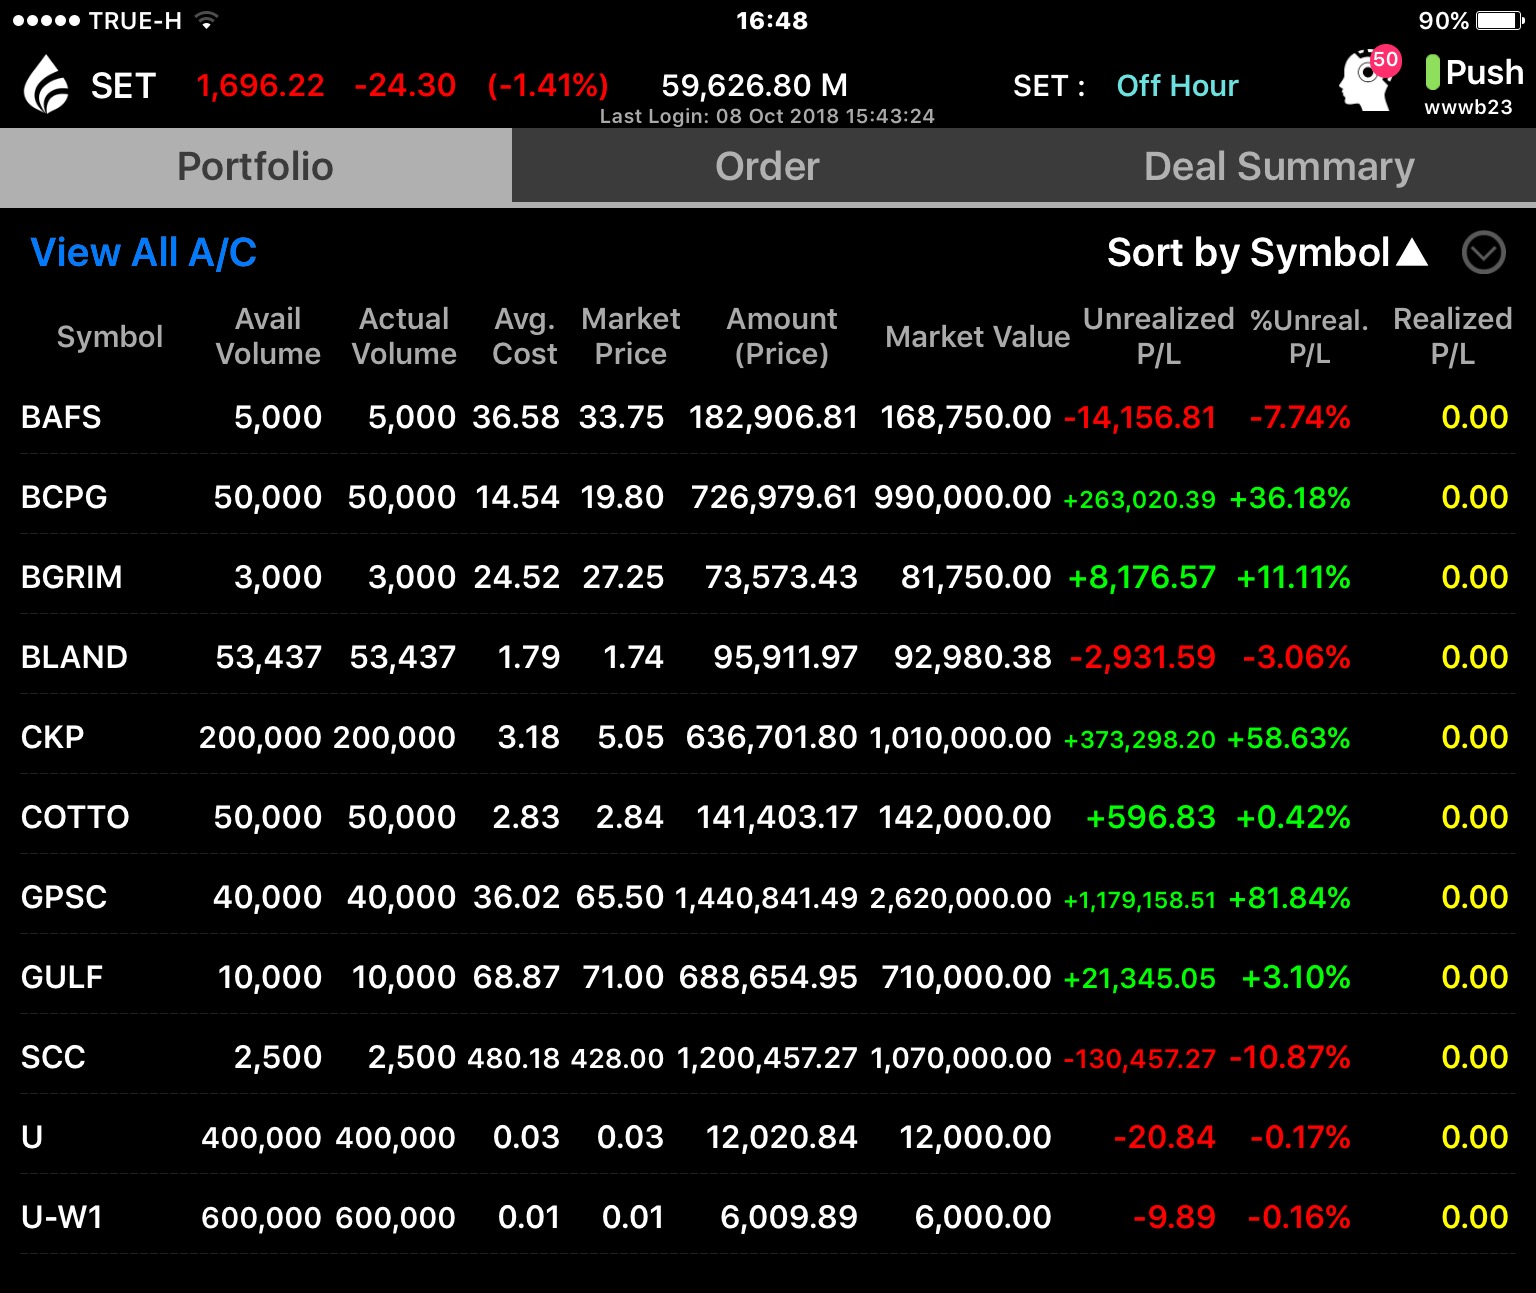Select the BLAND symbol
Screen dimensions: 1536x1293
74,657
